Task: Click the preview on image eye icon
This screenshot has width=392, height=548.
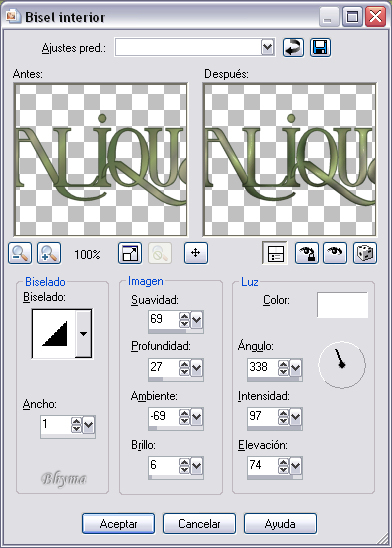Action: [335, 253]
